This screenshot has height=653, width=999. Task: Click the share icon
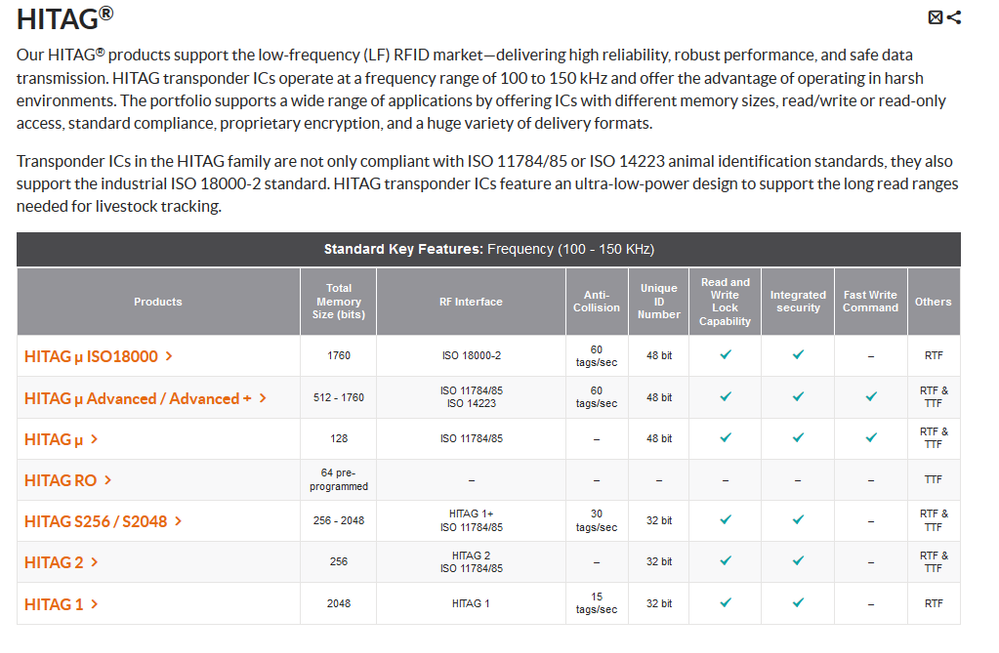pyautogui.click(x=953, y=17)
